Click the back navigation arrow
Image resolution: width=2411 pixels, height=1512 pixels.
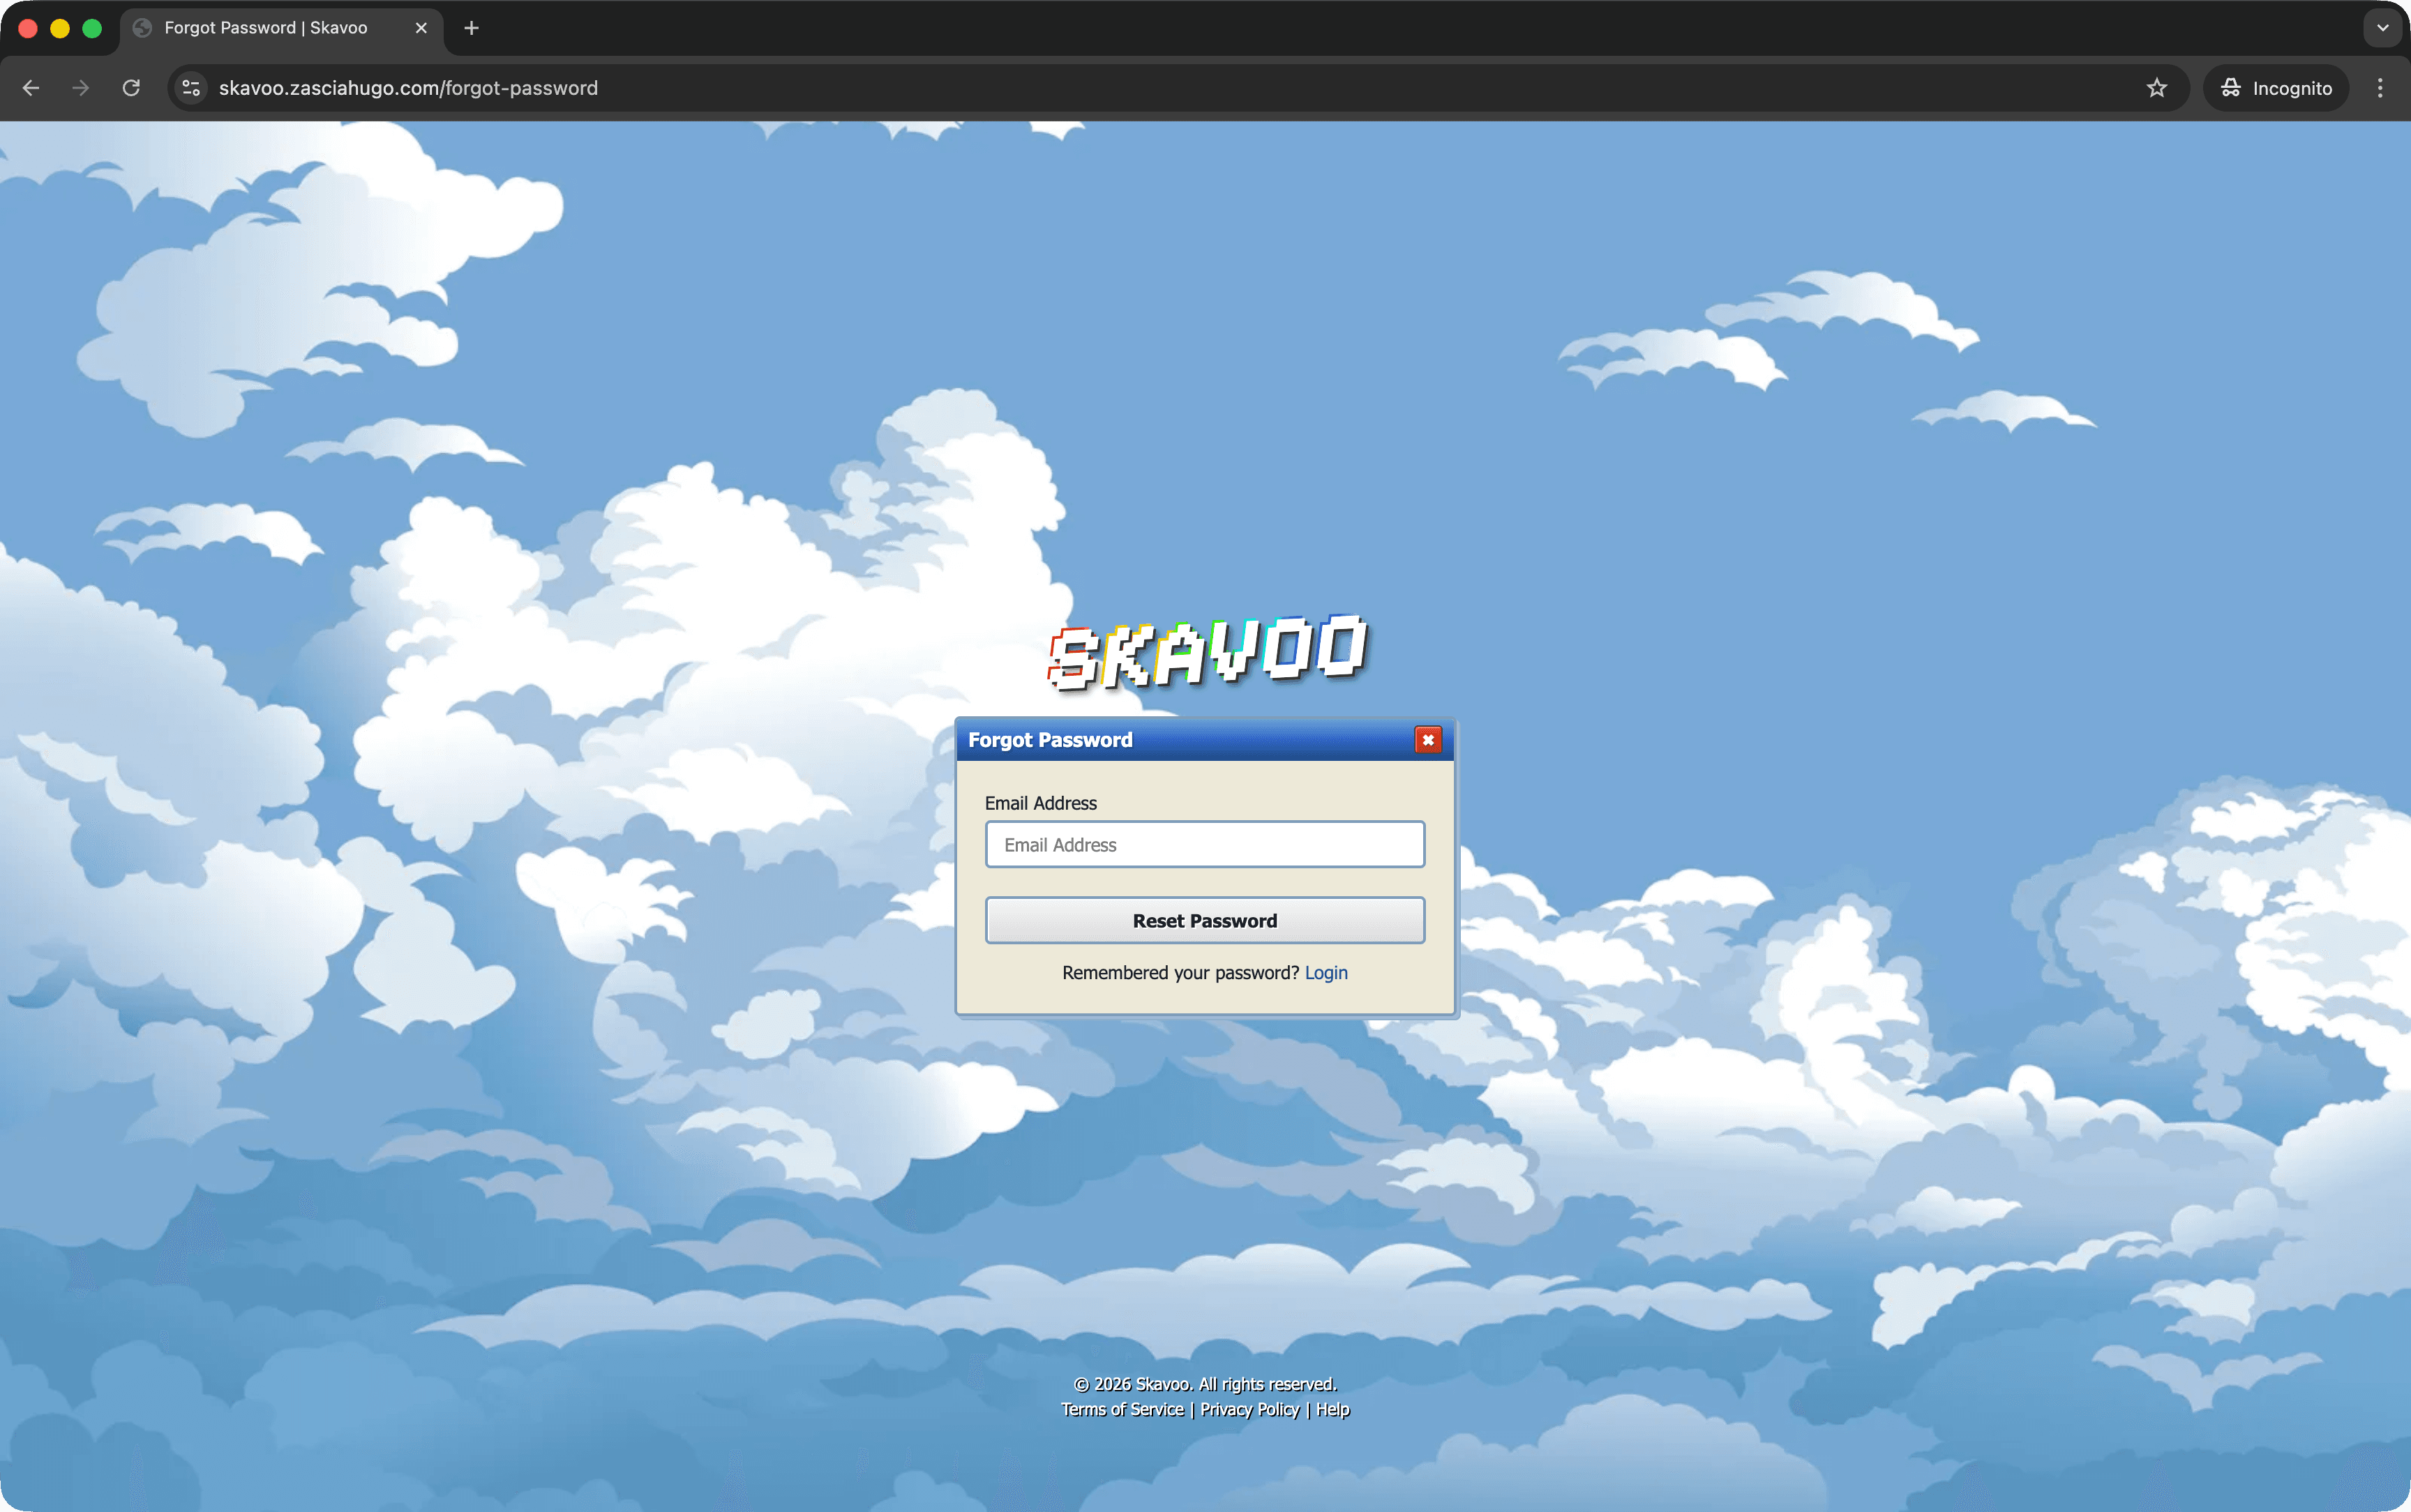[31, 88]
